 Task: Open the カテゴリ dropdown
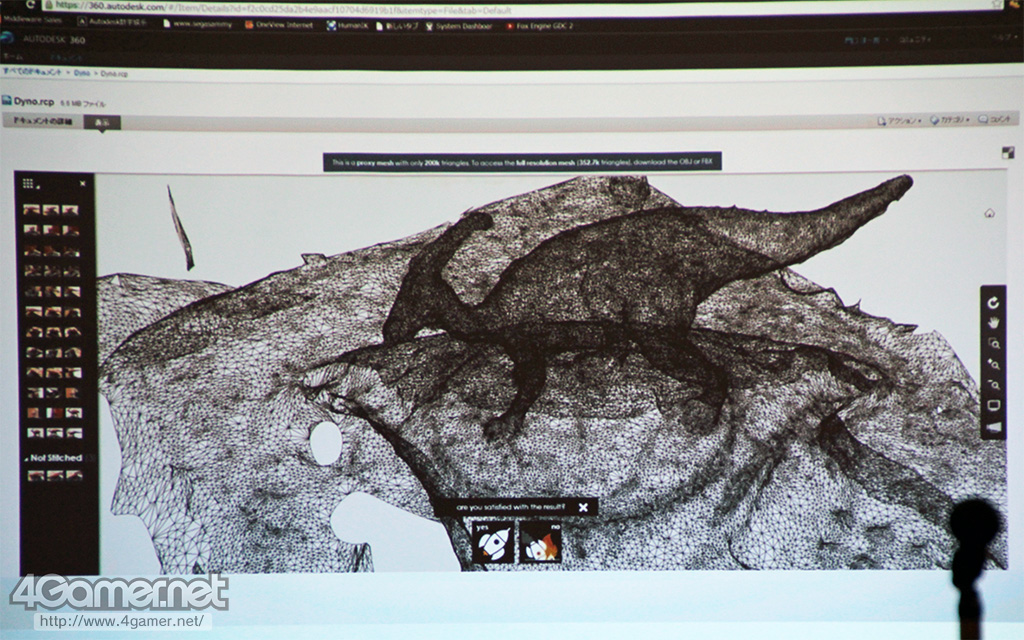click(x=950, y=120)
